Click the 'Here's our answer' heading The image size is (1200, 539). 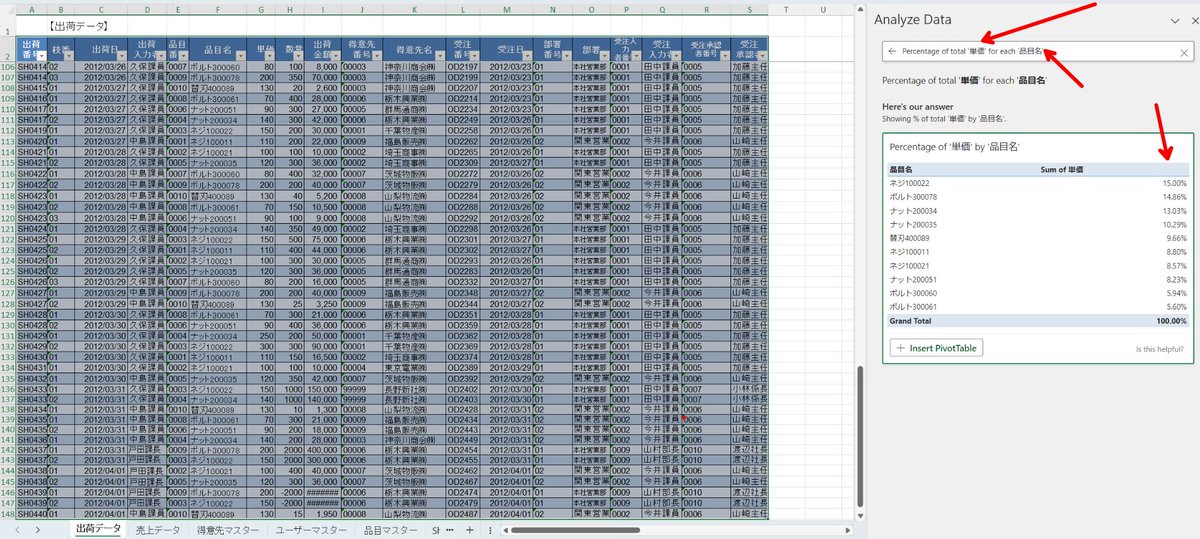[919, 106]
